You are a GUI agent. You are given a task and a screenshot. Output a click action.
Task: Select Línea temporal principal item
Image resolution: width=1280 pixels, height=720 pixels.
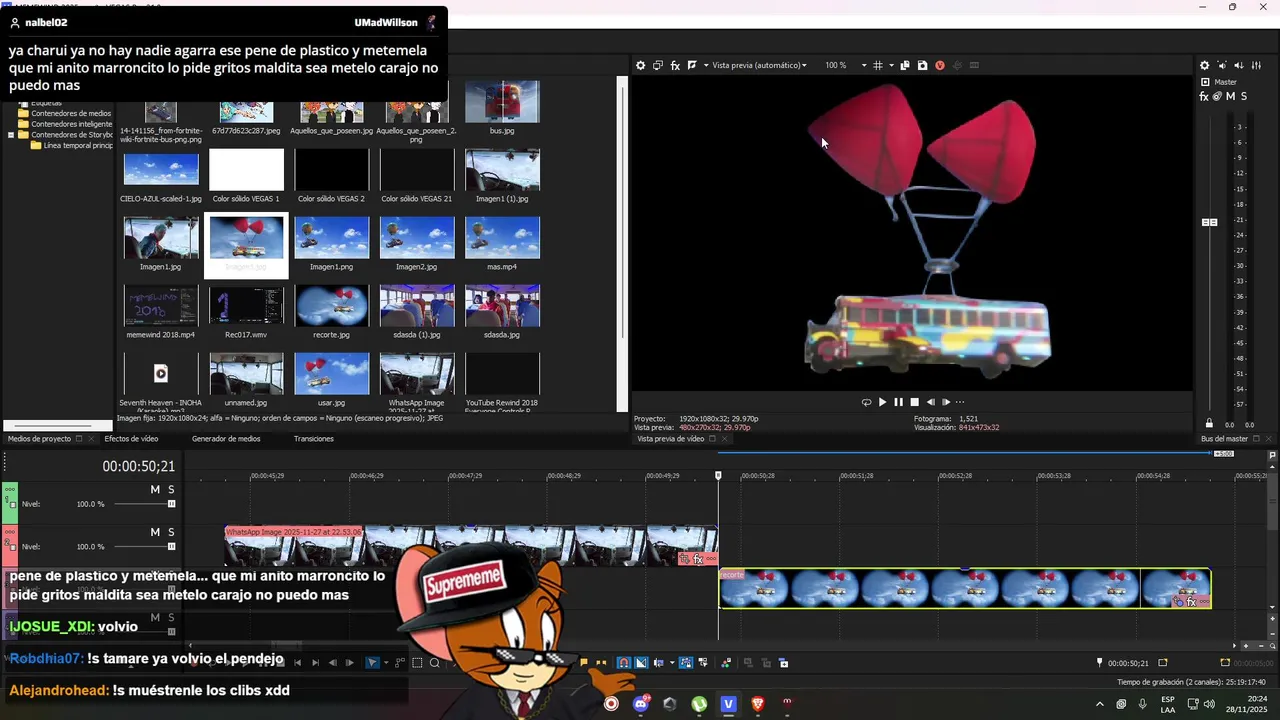[x=71, y=146]
